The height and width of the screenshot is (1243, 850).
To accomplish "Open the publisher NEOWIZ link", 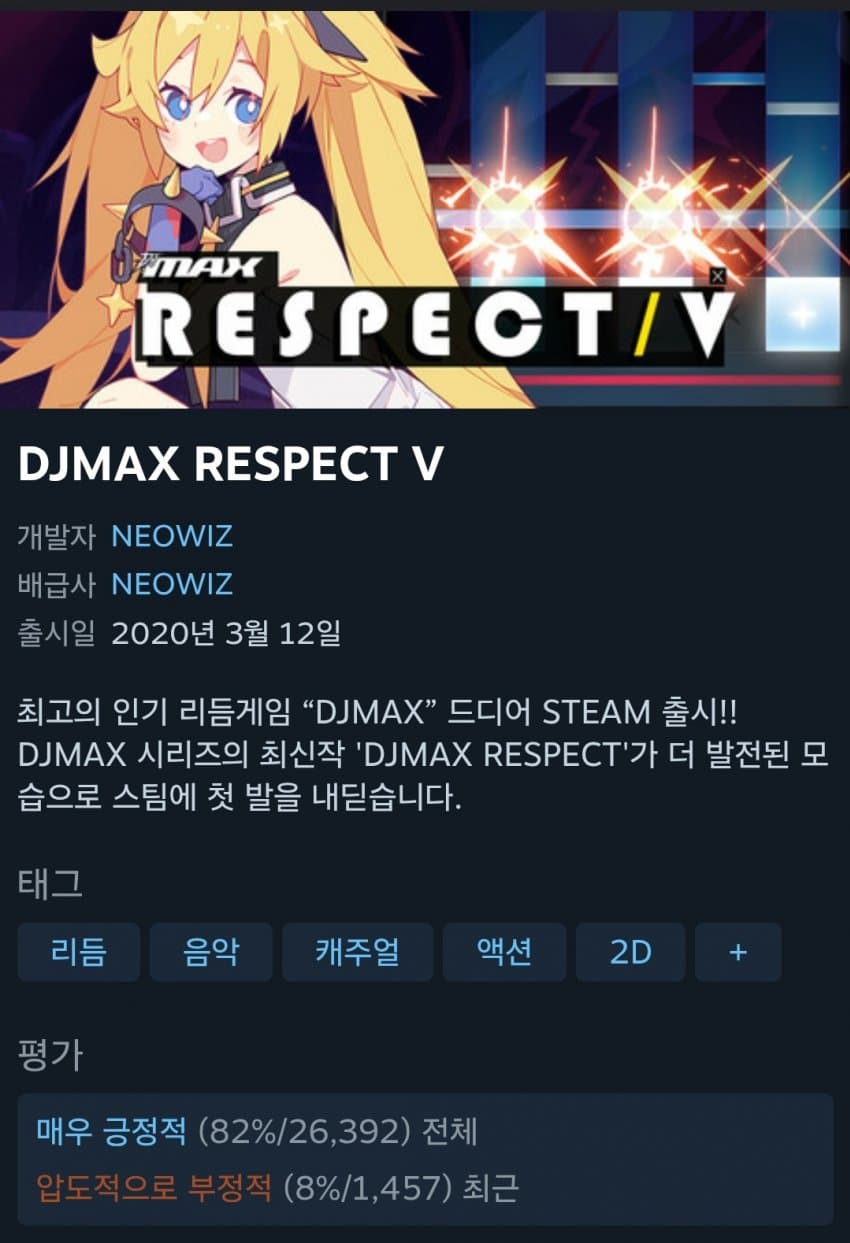I will coord(172,583).
